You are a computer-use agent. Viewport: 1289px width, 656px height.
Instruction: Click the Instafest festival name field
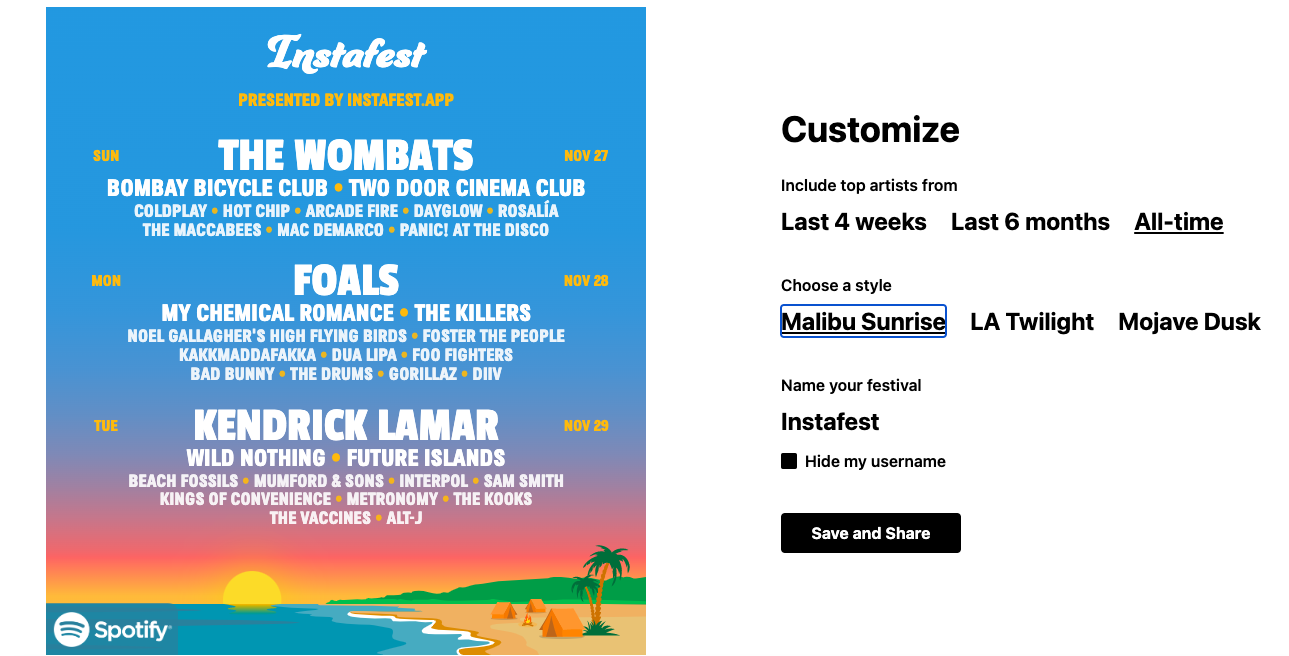point(830,422)
